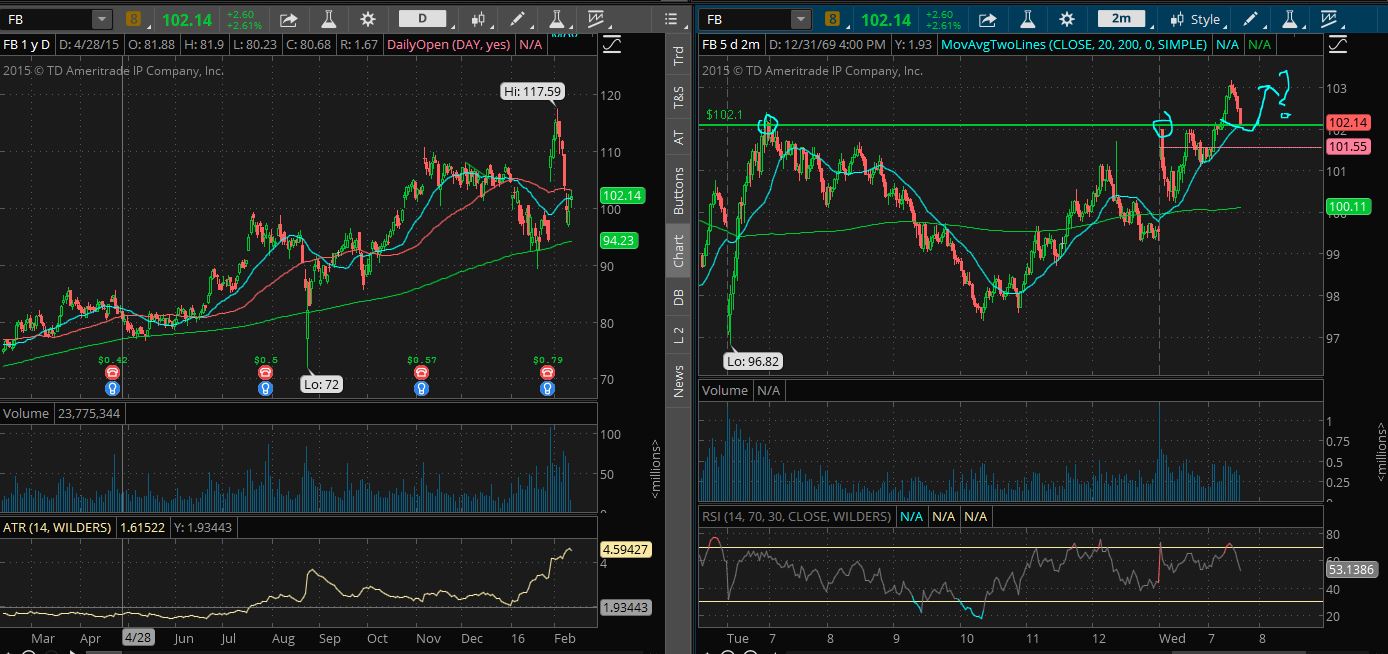Click DailyOpen (DAY, yes) study label

[449, 45]
